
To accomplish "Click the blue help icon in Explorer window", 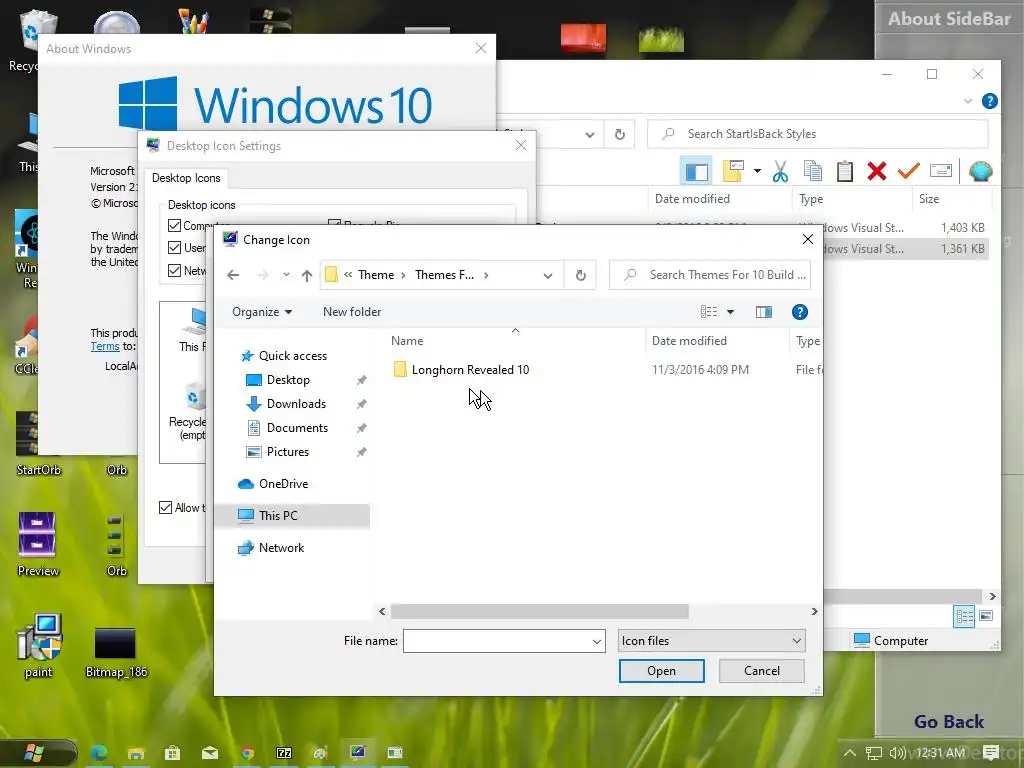I will [989, 101].
